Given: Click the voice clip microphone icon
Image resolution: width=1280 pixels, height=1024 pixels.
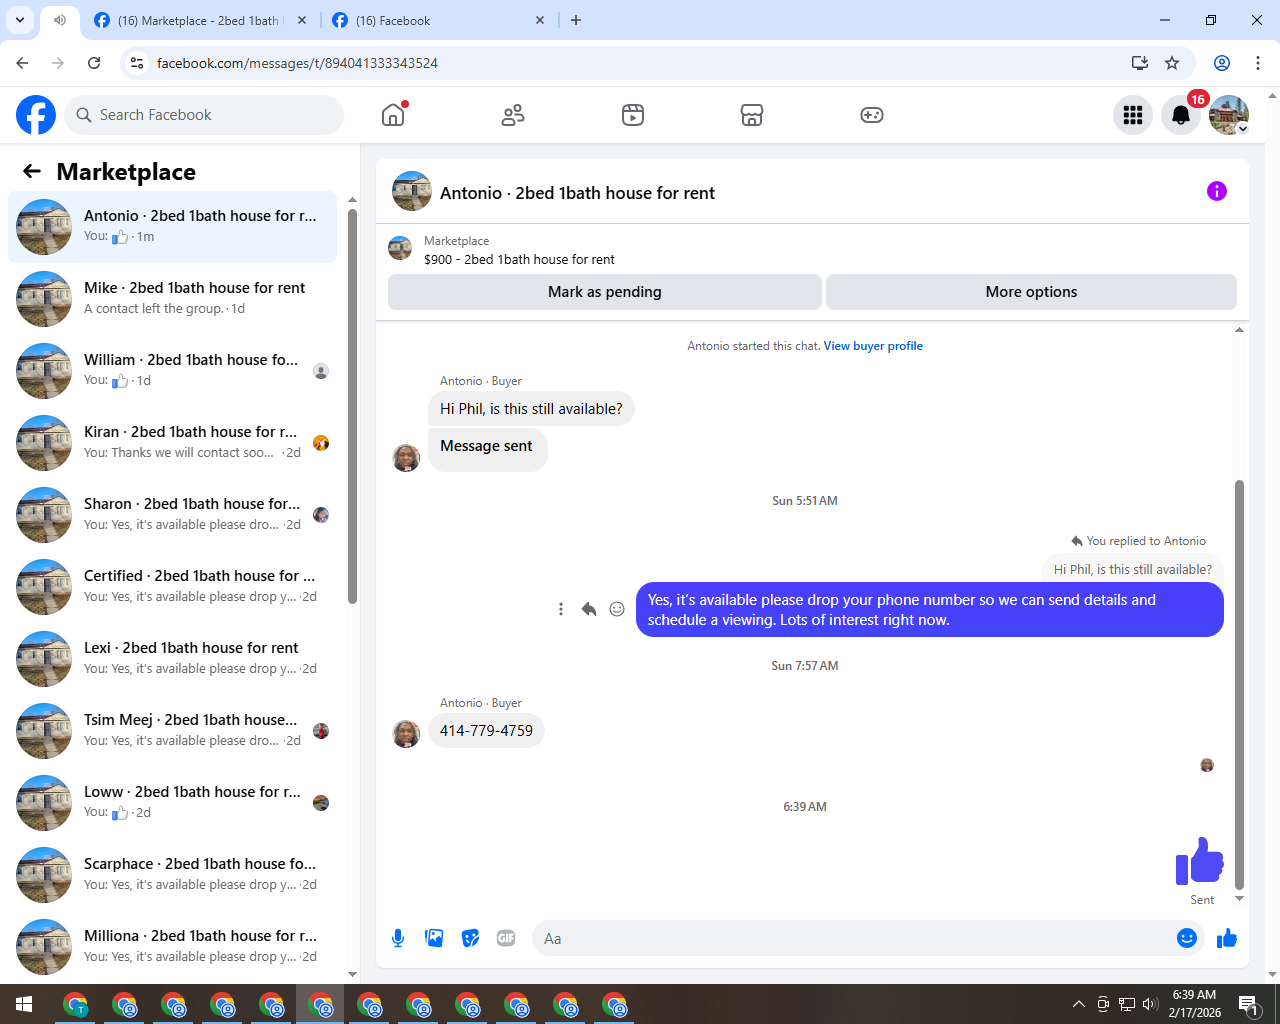Looking at the screenshot, I should 398,938.
